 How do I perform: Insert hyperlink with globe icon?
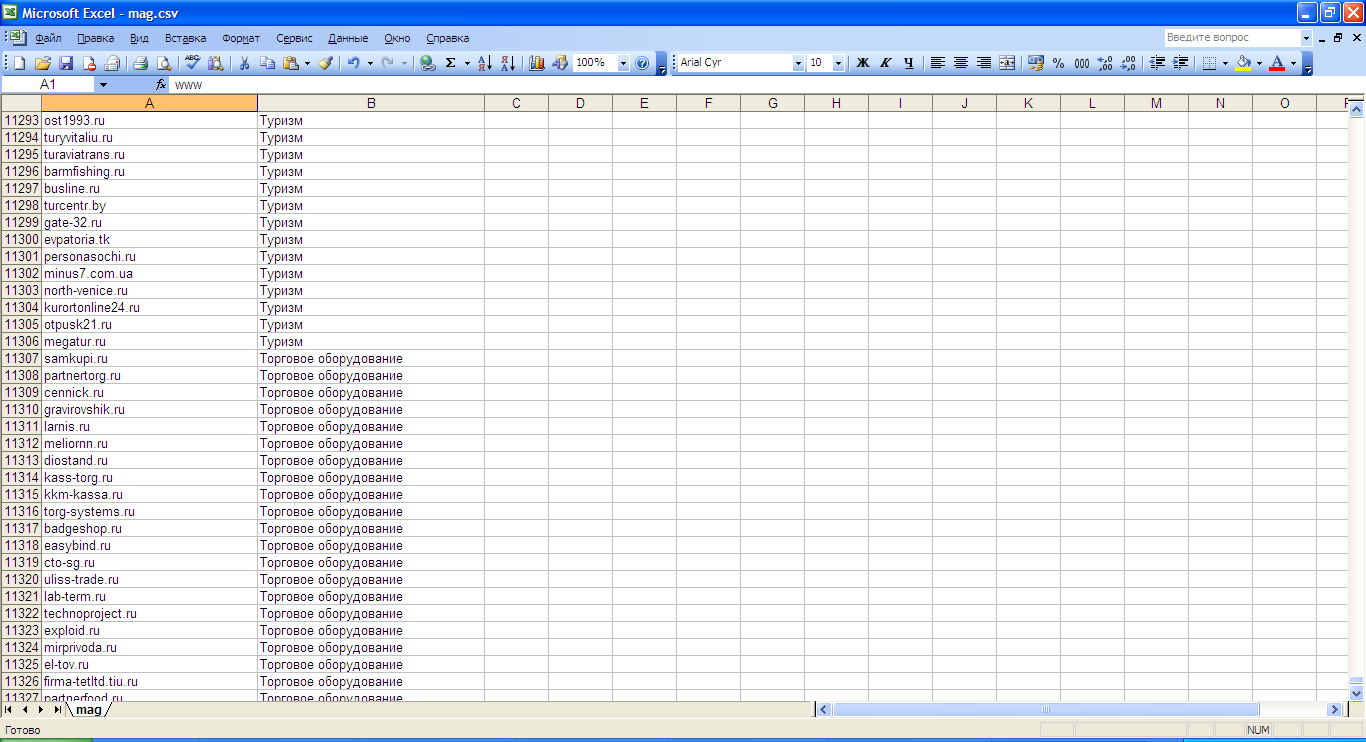[428, 63]
